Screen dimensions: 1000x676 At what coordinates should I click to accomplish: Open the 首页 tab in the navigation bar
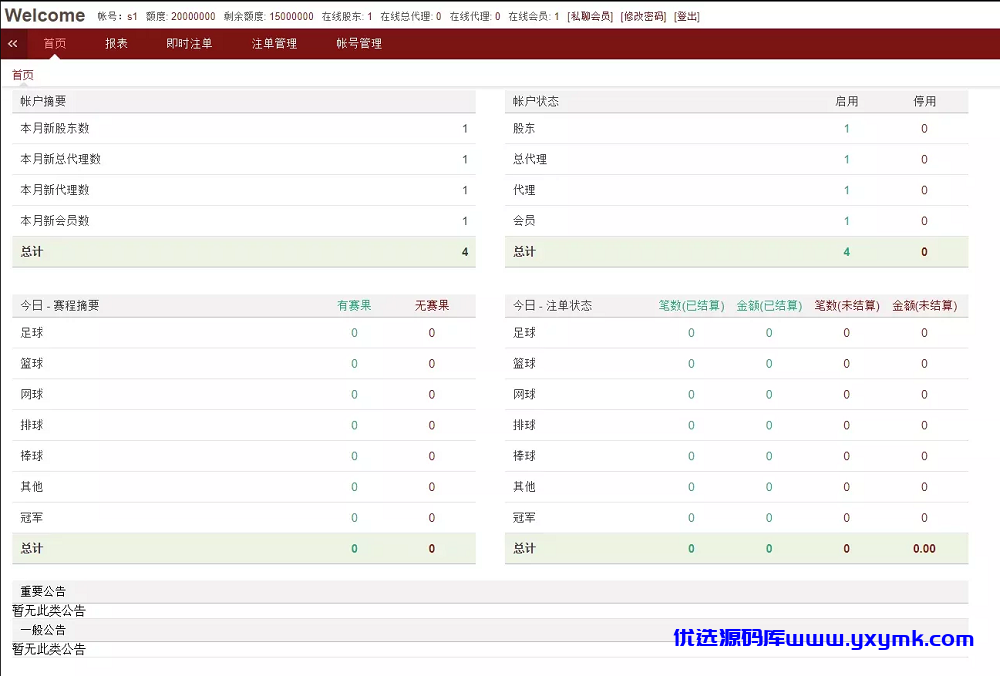[55, 44]
